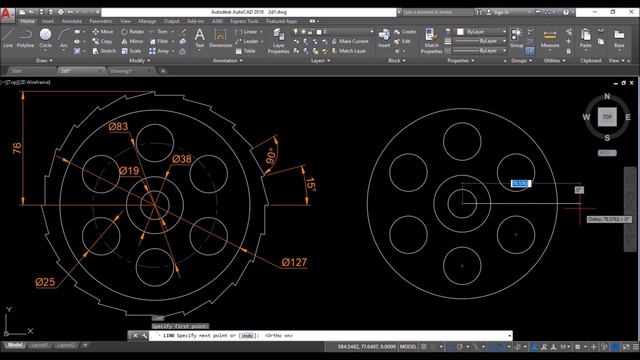Click Edit block button
This screenshot has width=640, height=360.
(x=402, y=41)
